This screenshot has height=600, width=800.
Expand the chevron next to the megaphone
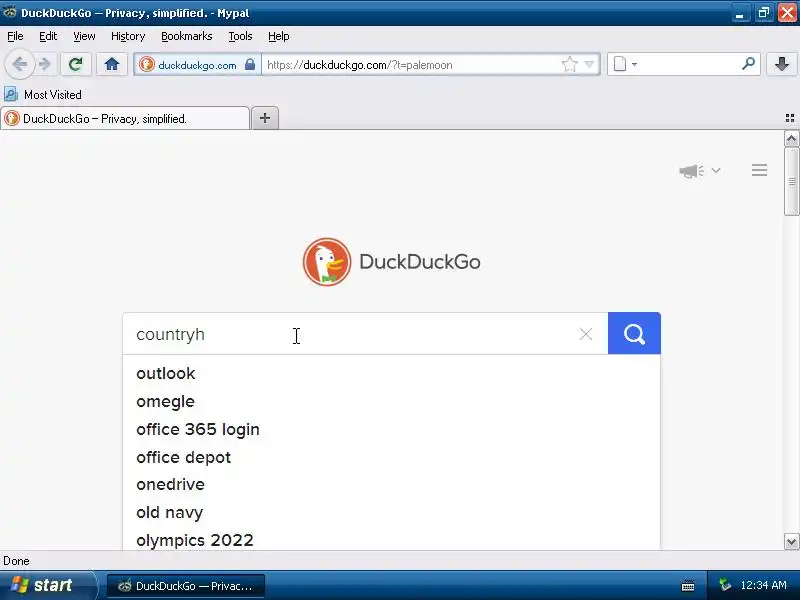click(x=716, y=170)
